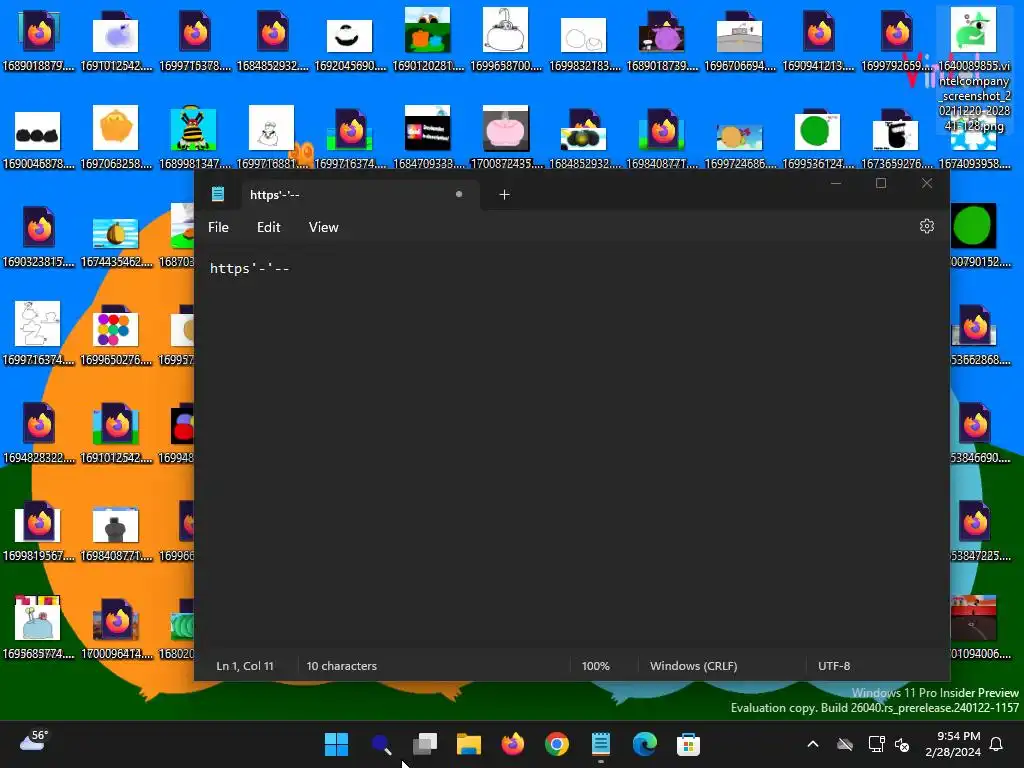Viewport: 1024px width, 768px height.
Task: Select desktop image 1684709333
Action: pyautogui.click(x=428, y=138)
